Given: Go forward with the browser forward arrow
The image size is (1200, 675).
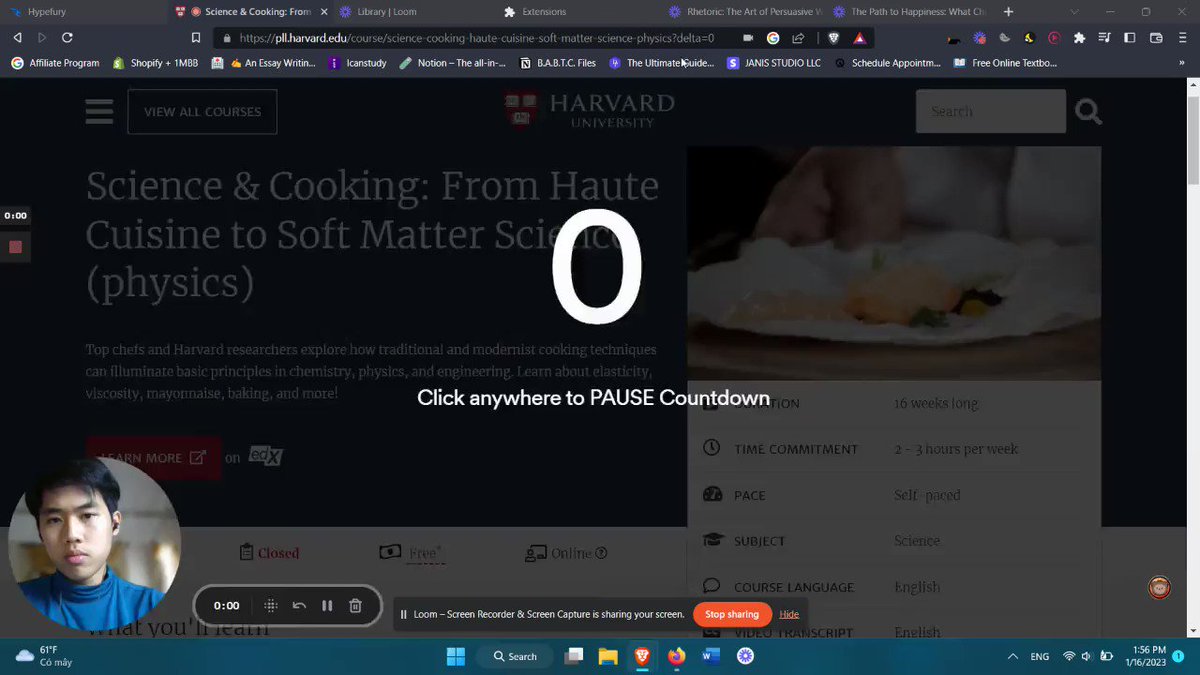Looking at the screenshot, I should click(x=42, y=38).
